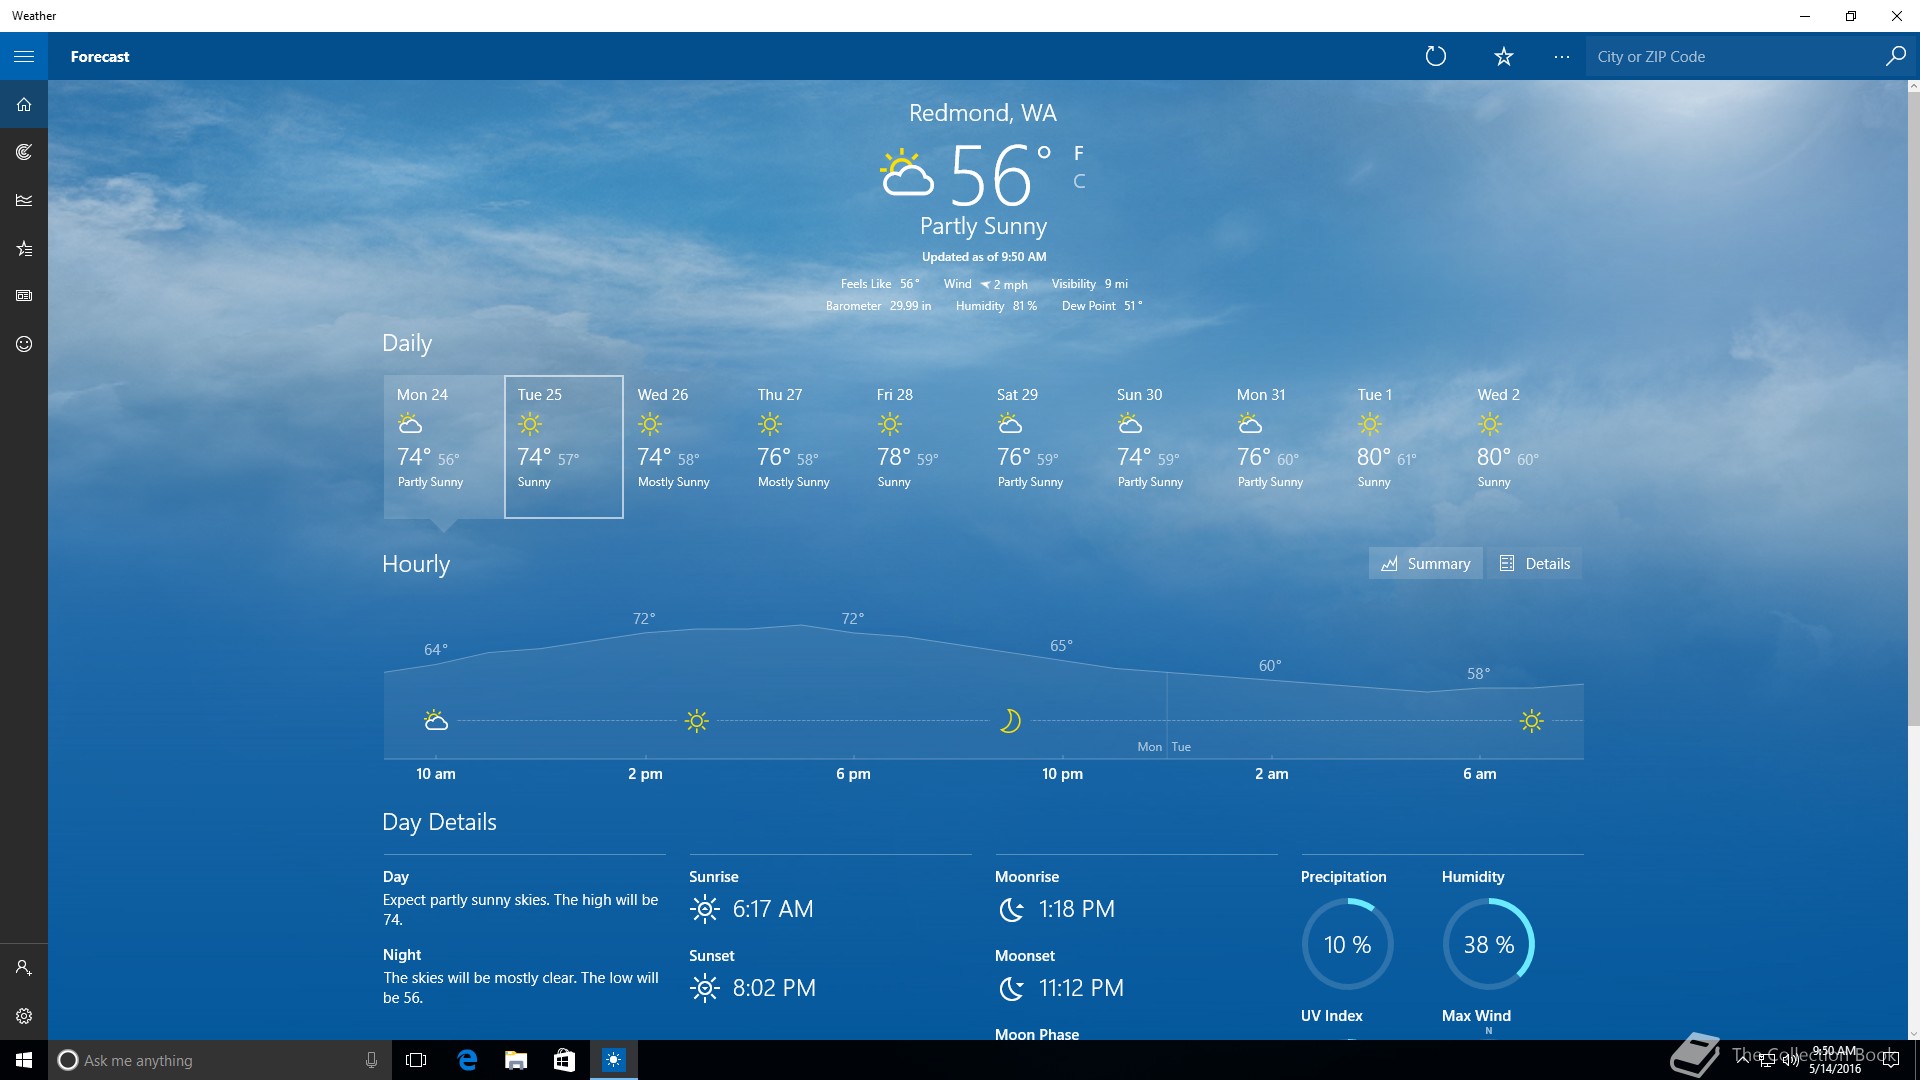1920x1080 pixels.
Task: Open Historical Weather chart icon
Action: tap(24, 200)
